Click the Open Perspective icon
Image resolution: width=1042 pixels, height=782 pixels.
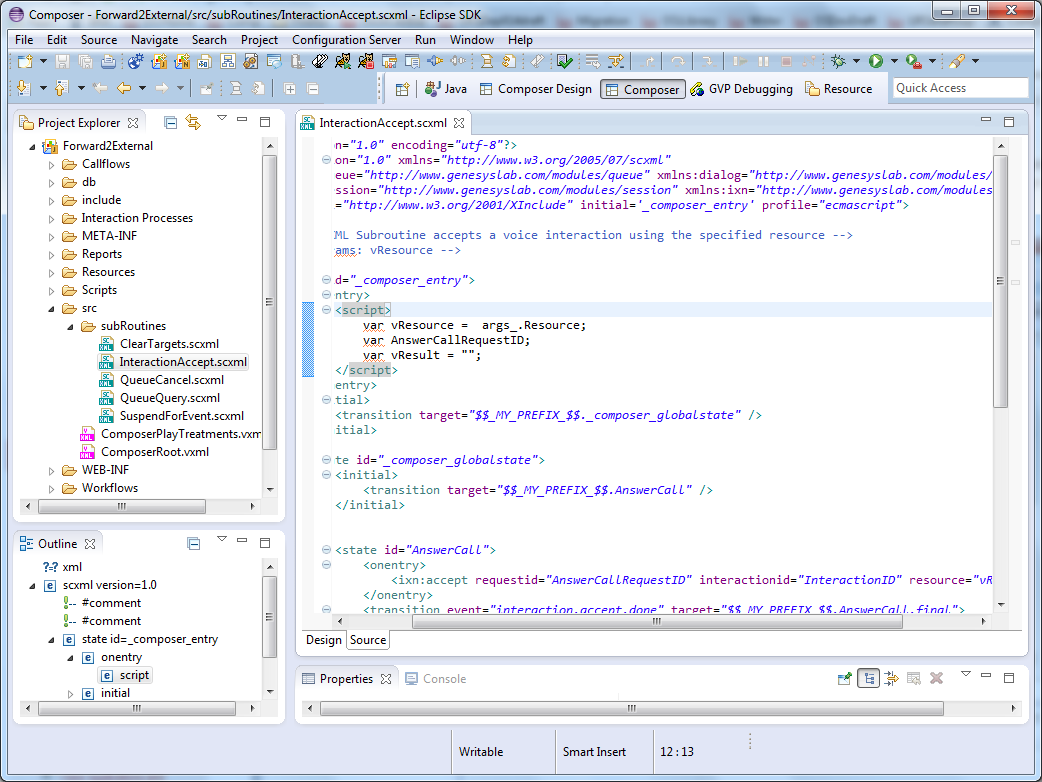pos(402,89)
